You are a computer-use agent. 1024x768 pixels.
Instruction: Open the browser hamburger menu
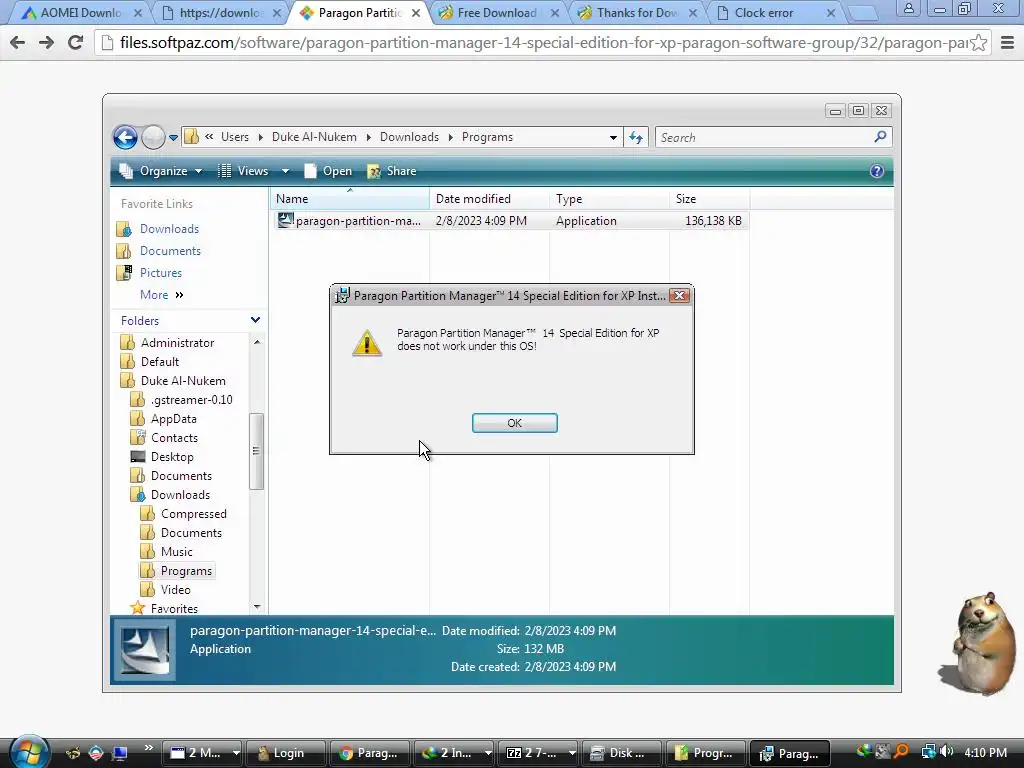pos(1008,43)
